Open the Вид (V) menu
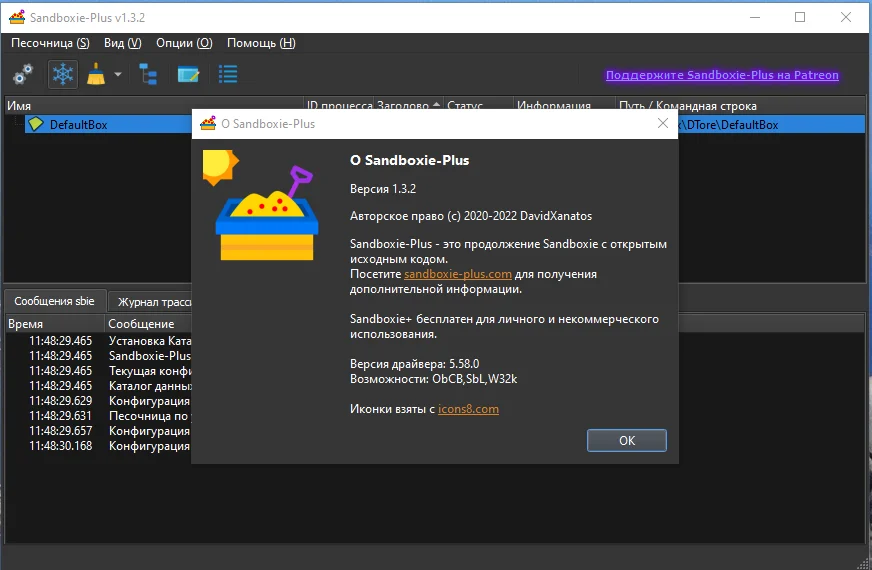The image size is (872, 570). 122,43
